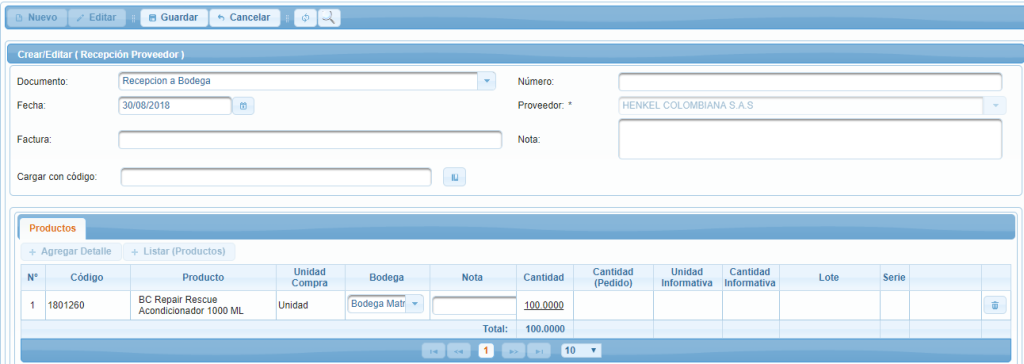The image size is (1024, 364).
Task: Click the Crear/Editar panel title
Action: 101,54
